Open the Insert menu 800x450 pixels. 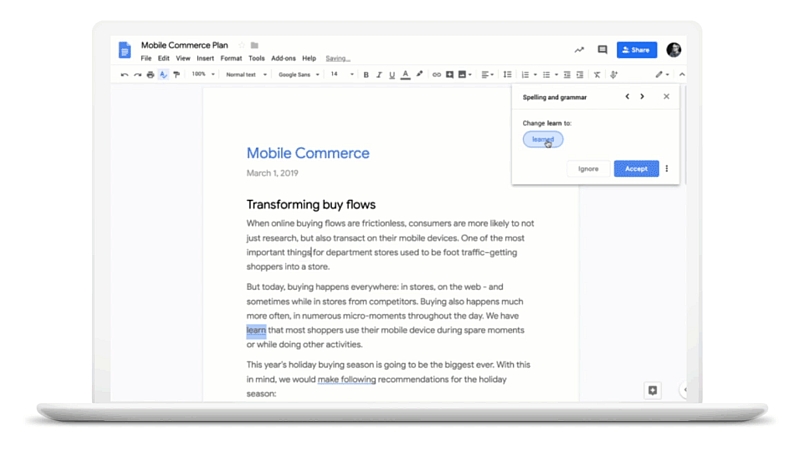[x=205, y=59]
